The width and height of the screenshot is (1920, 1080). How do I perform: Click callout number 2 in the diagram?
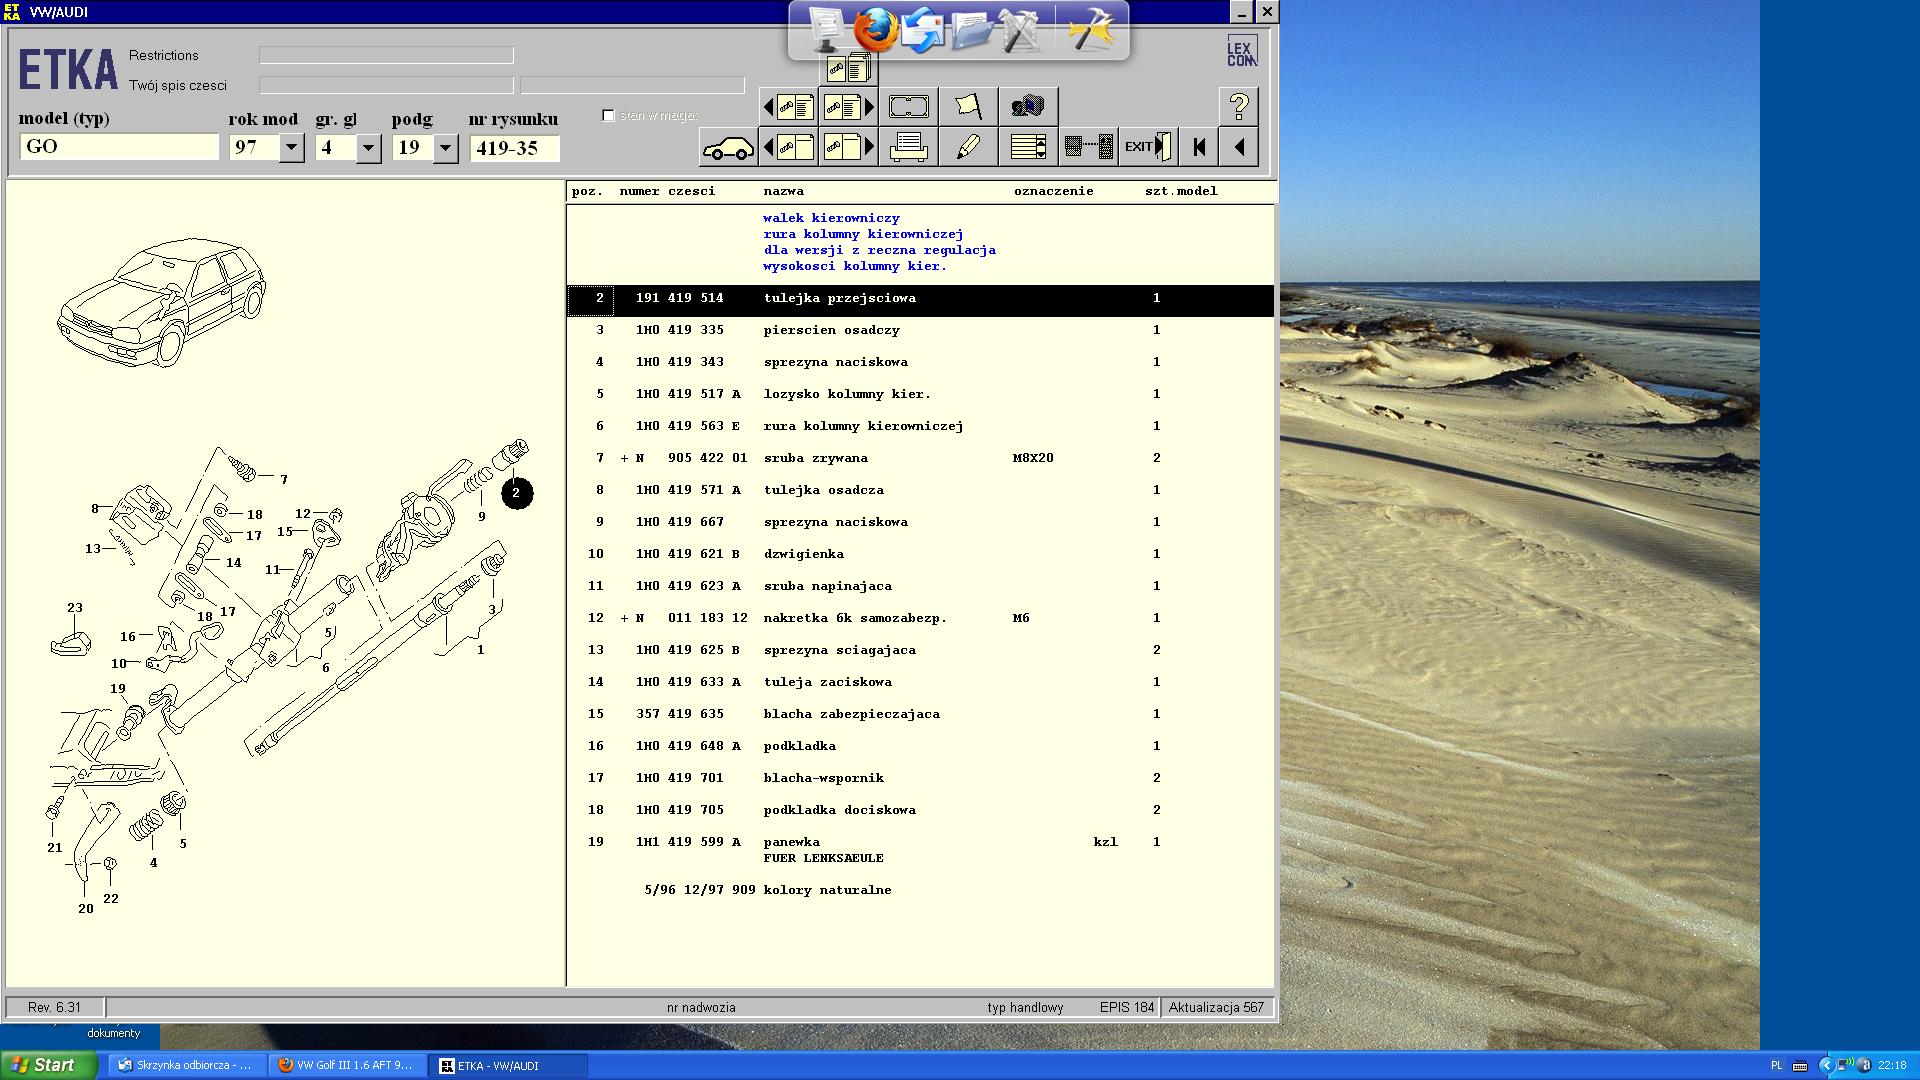coord(516,493)
